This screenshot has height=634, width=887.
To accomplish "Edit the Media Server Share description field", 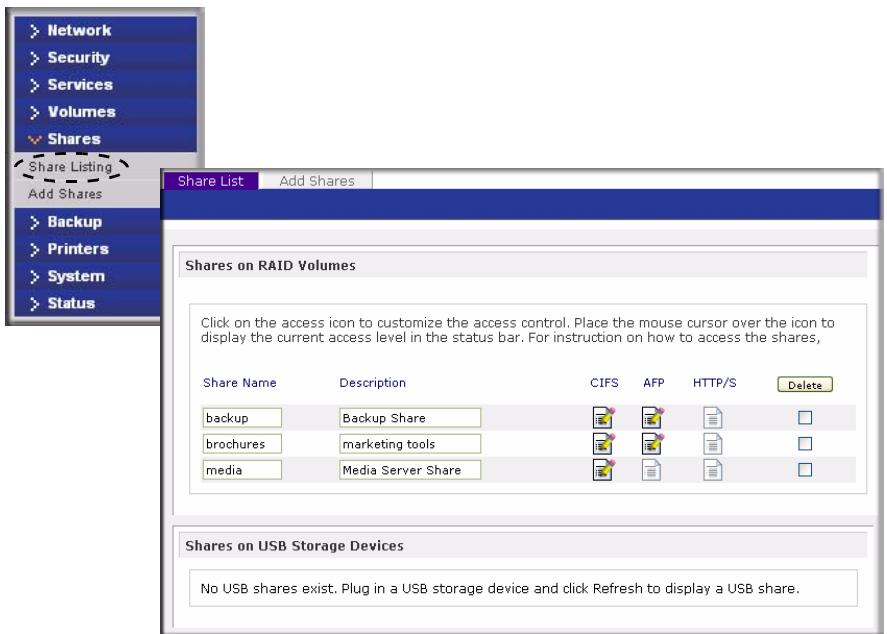I will pyautogui.click(x=410, y=470).
